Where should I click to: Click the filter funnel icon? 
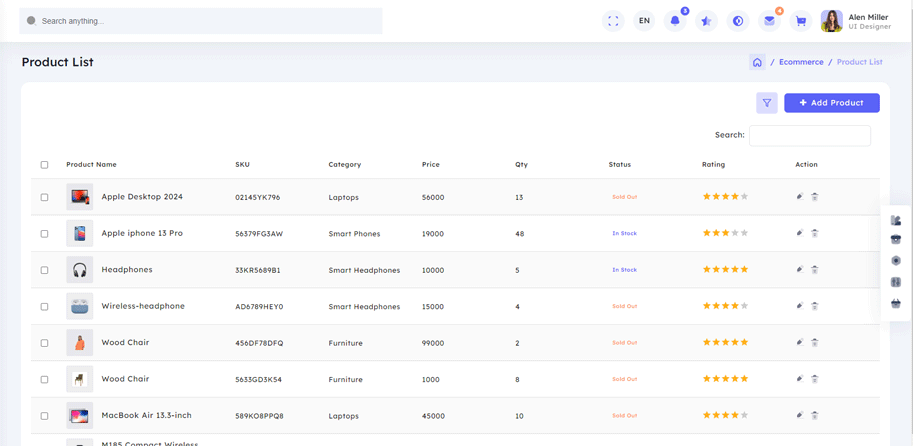click(x=767, y=103)
